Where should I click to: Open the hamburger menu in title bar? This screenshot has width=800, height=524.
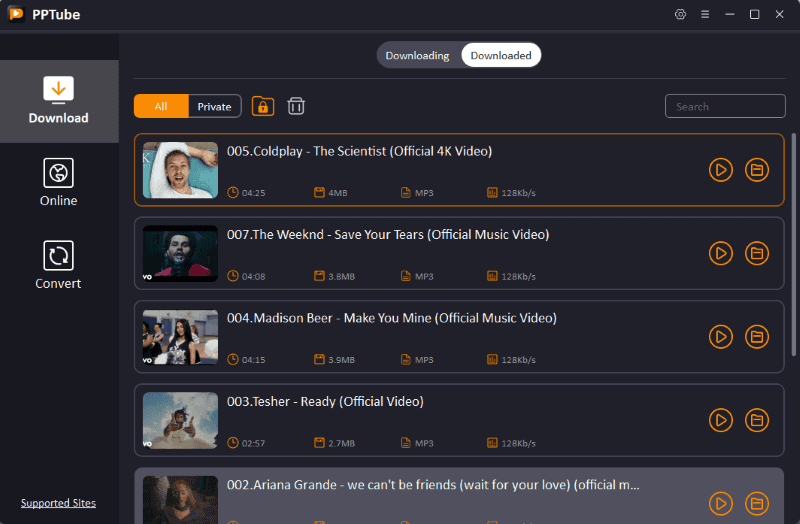point(705,14)
